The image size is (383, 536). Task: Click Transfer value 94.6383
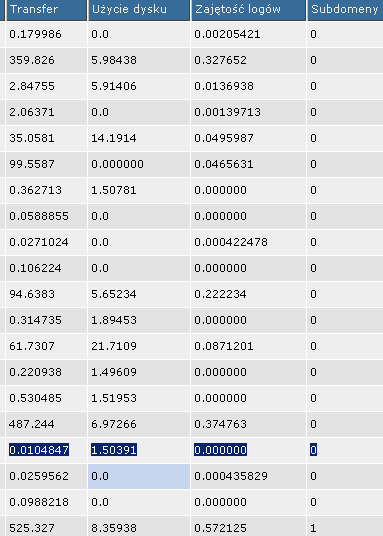32,294
